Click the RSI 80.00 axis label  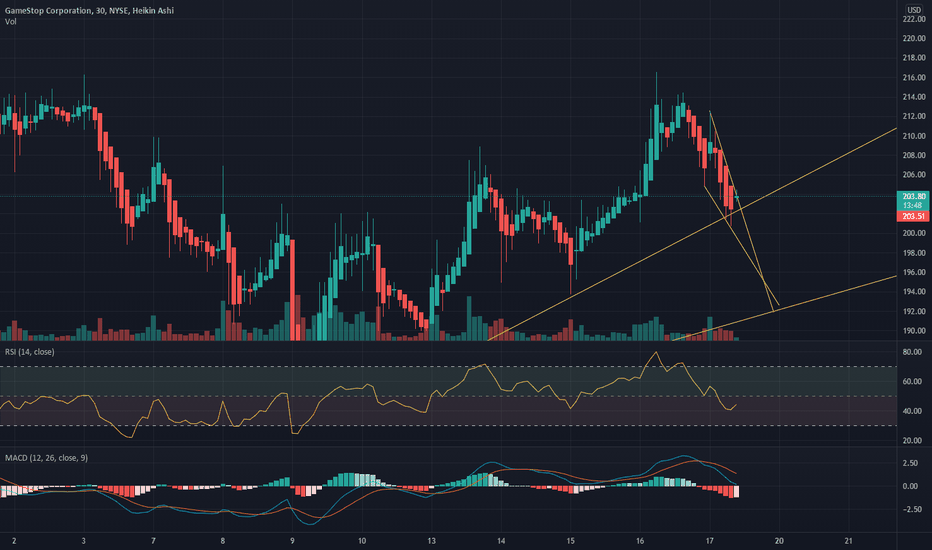(912, 352)
